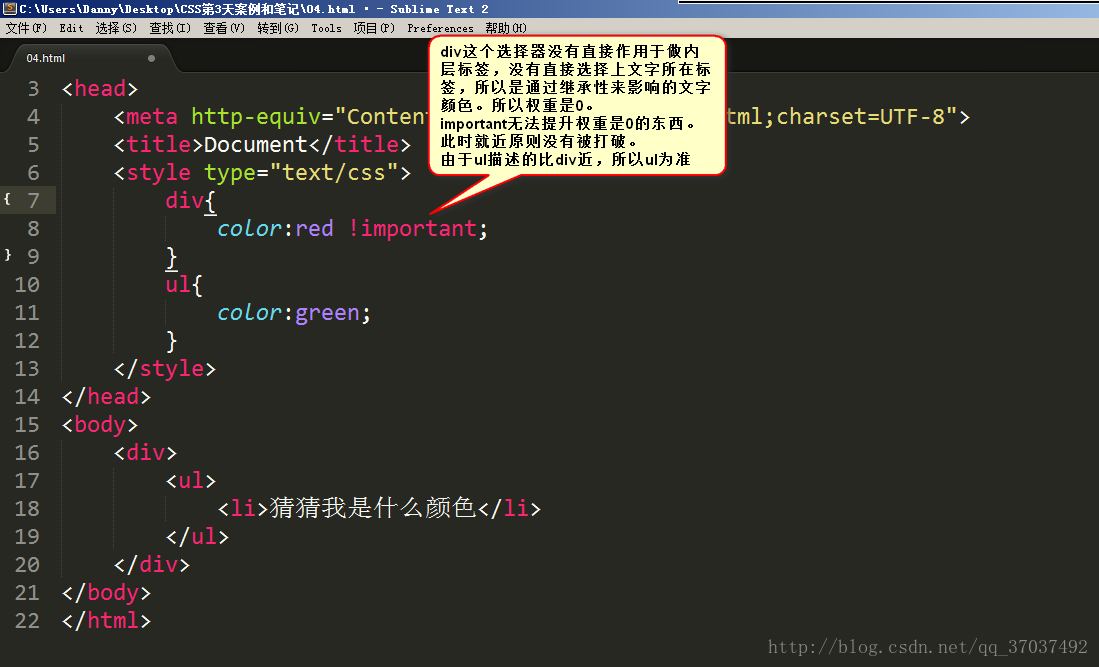The height and width of the screenshot is (667, 1099).
Task: Click the closing bracket marker beside line 9
Action: click(8, 254)
